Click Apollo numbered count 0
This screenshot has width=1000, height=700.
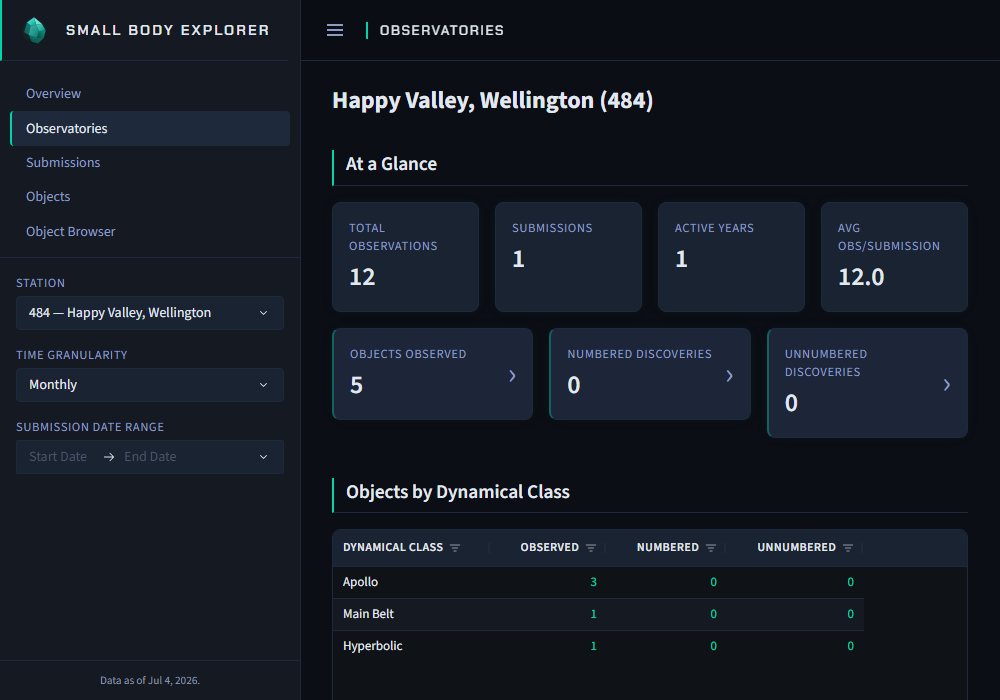pyautogui.click(x=714, y=582)
